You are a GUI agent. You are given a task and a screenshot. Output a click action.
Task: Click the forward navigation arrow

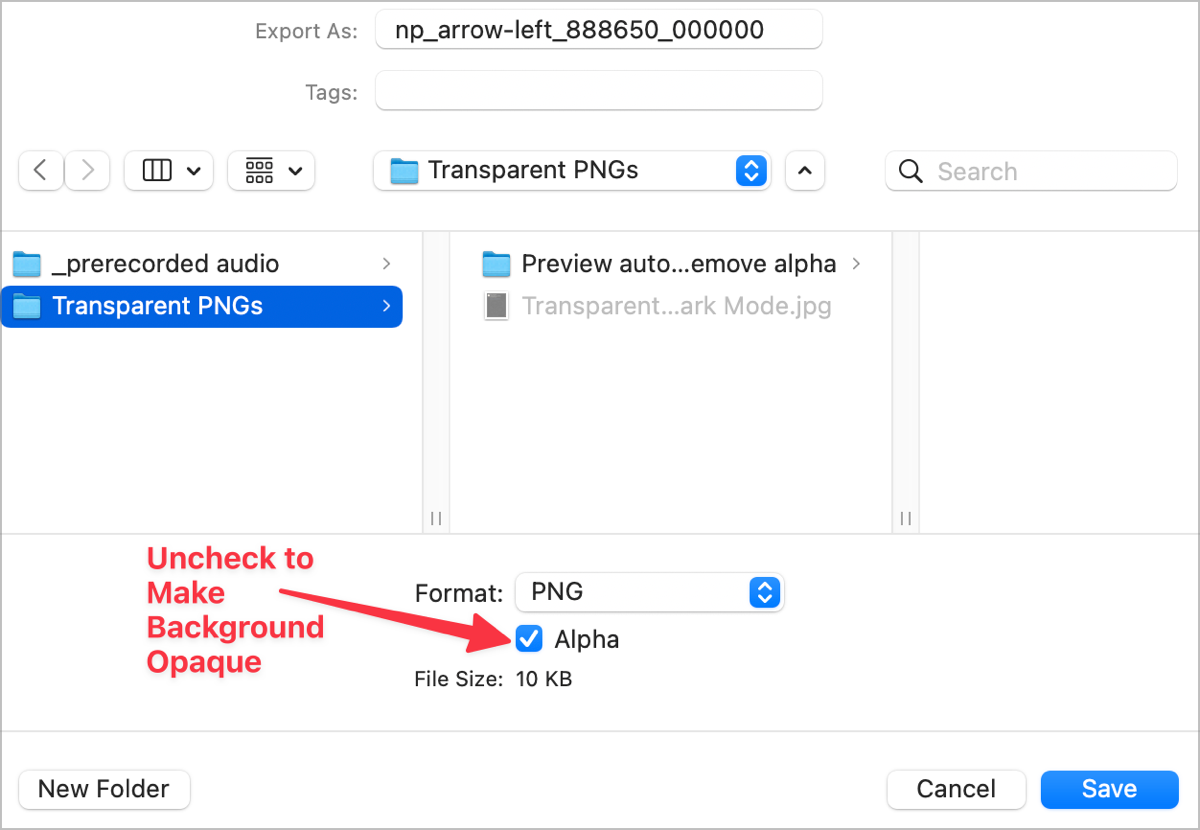pyautogui.click(x=88, y=171)
